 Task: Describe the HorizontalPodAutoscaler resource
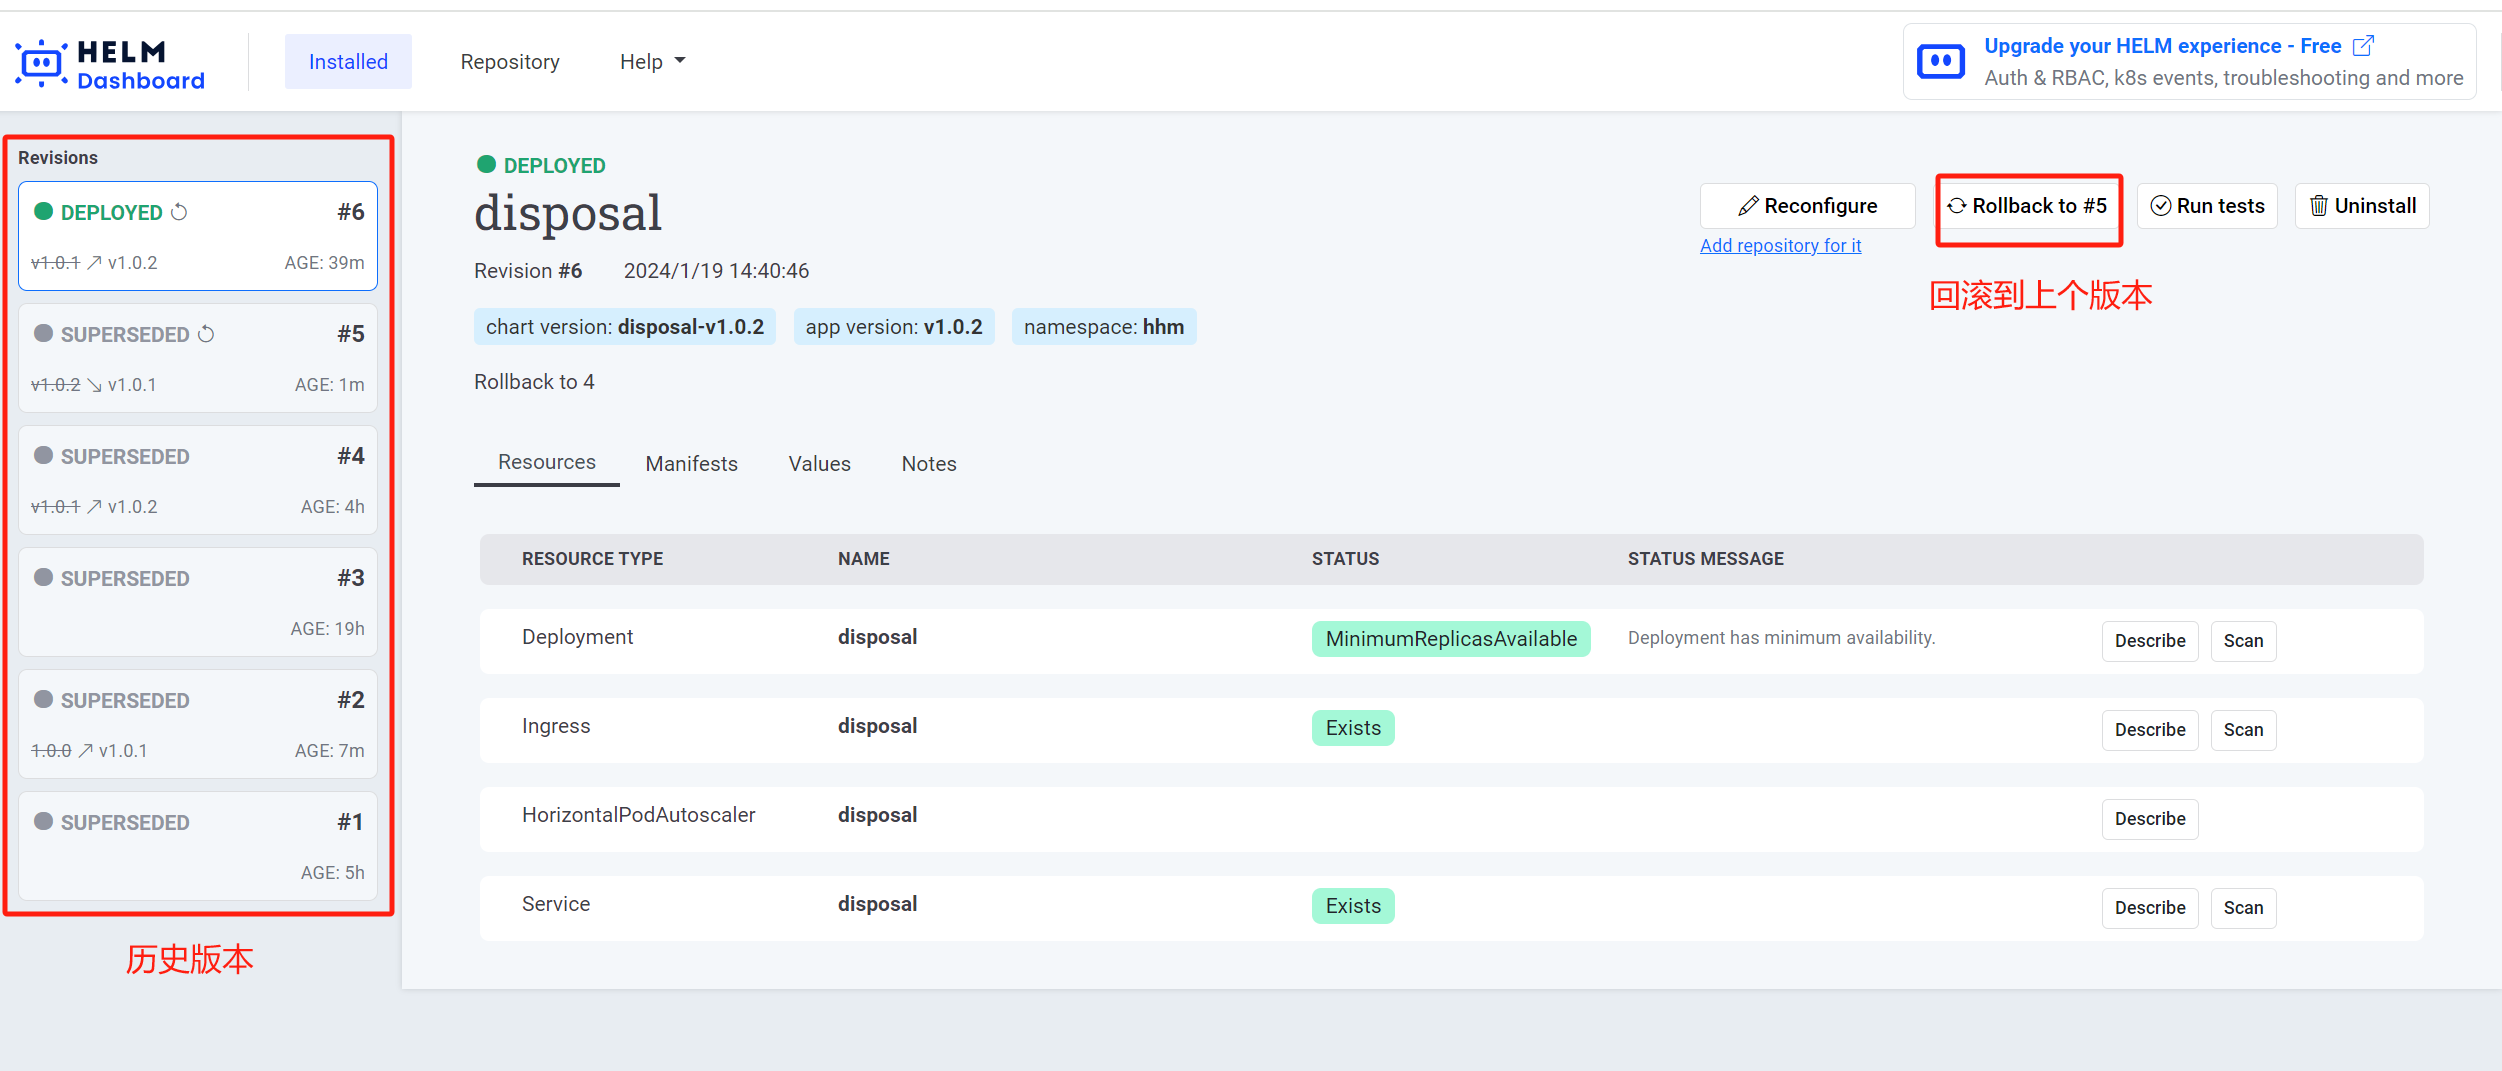click(2149, 819)
